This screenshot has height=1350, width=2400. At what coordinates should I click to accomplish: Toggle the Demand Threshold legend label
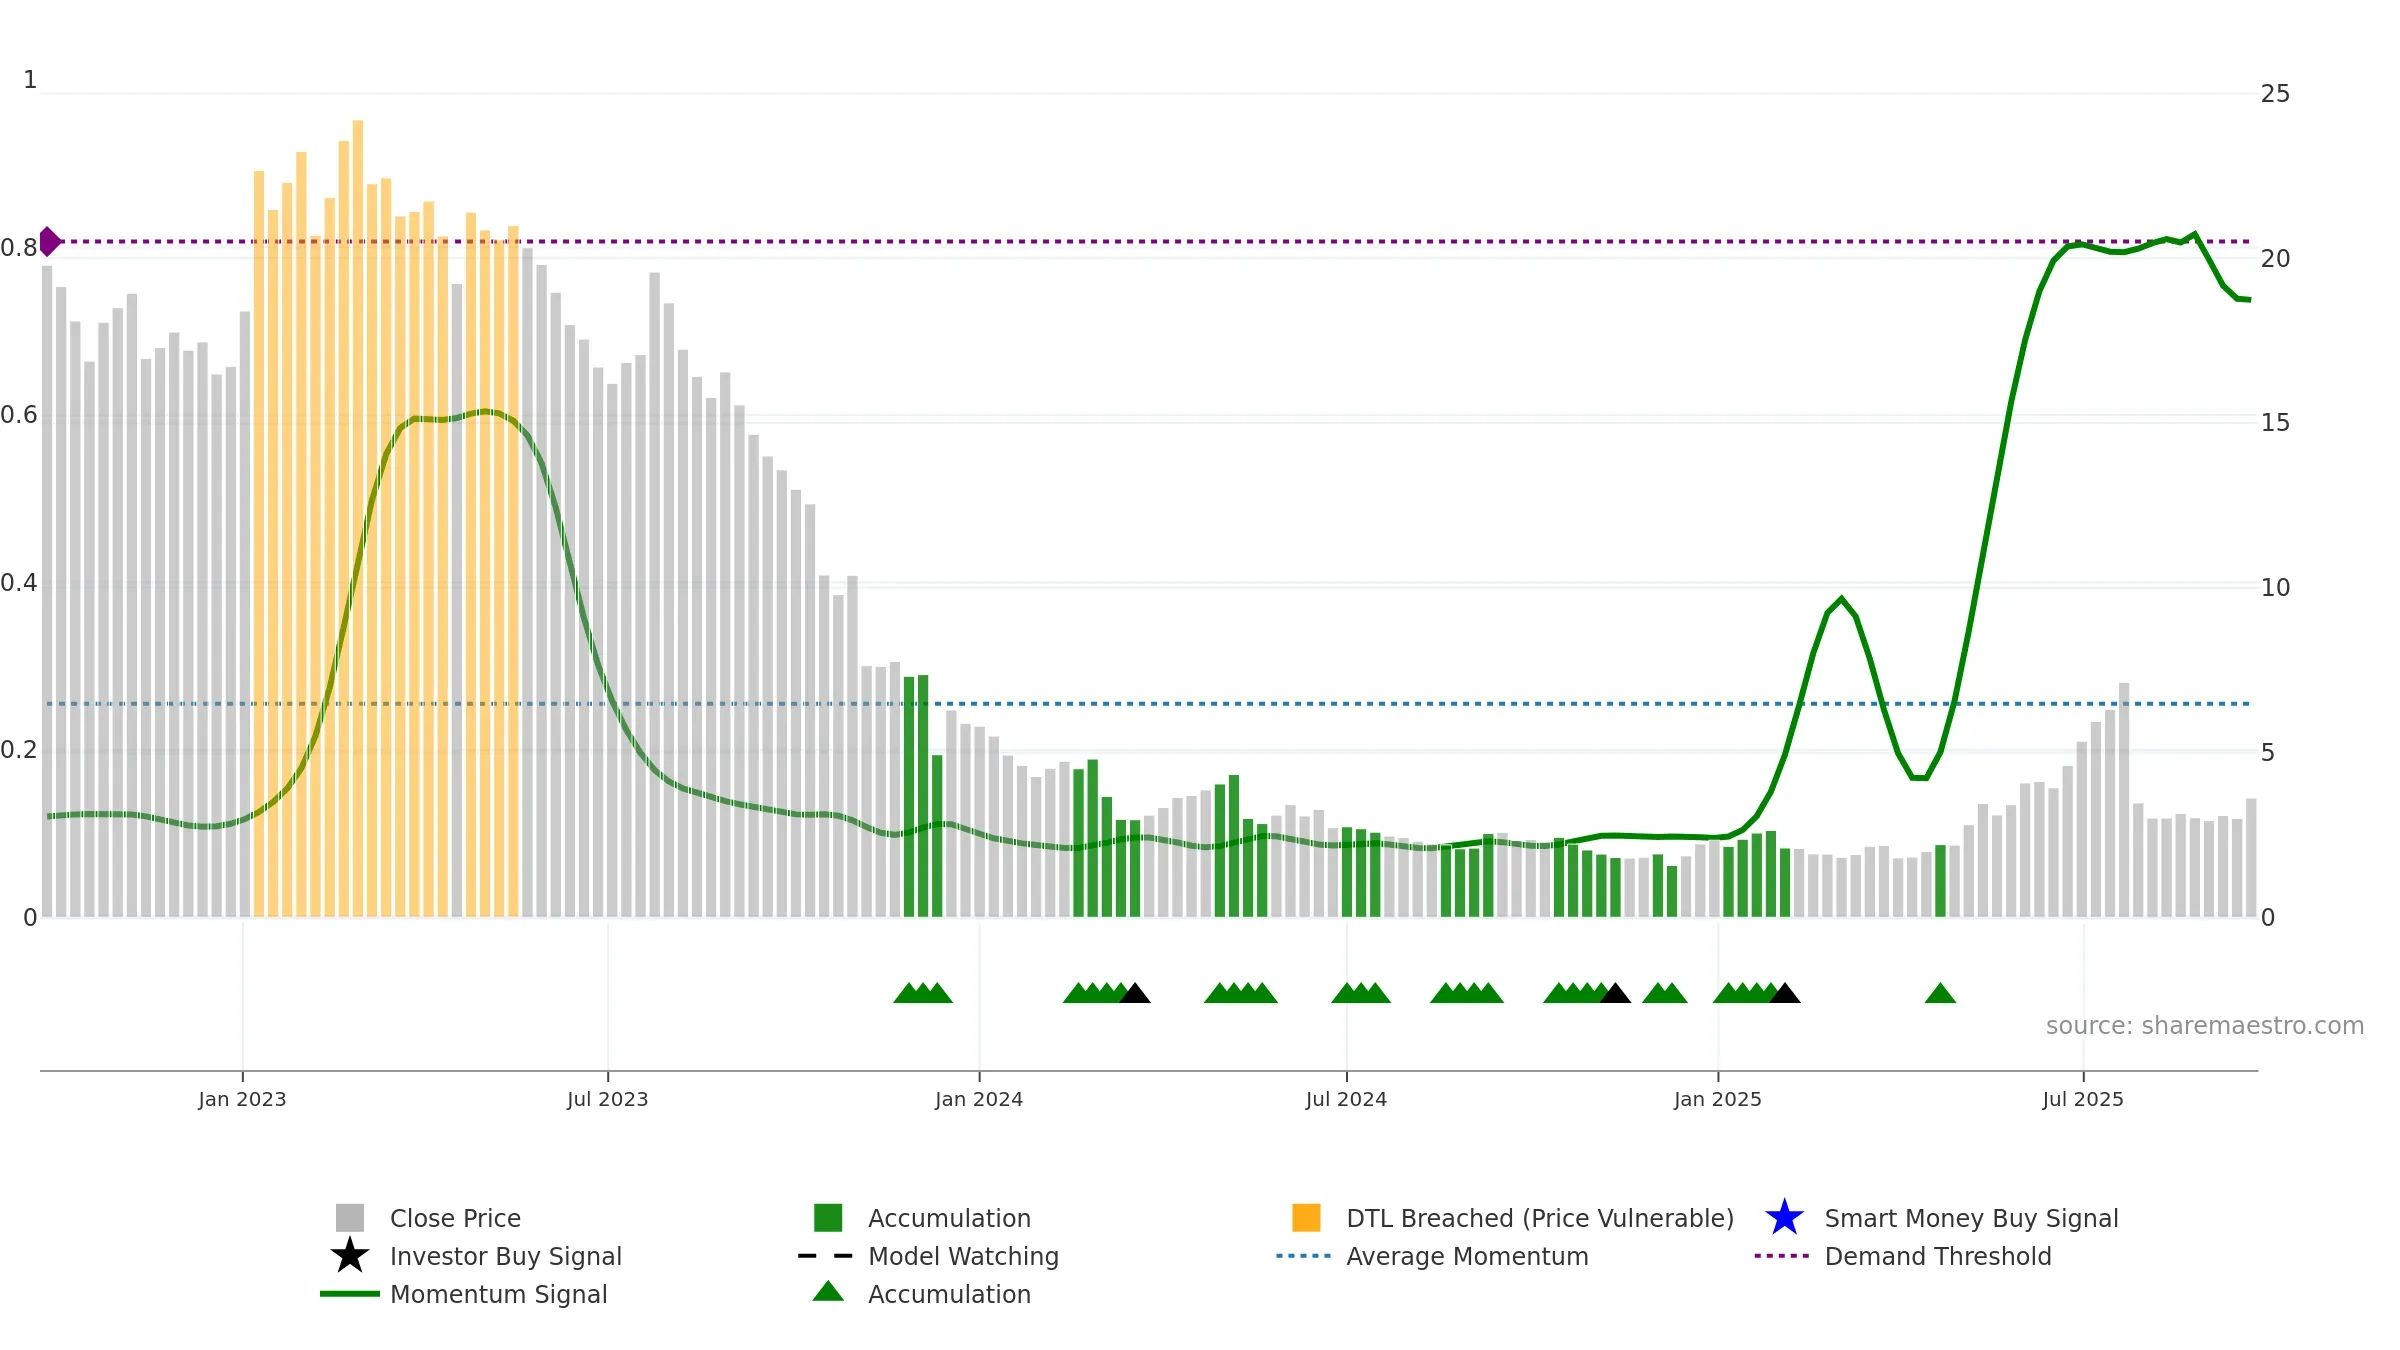coord(1938,1256)
